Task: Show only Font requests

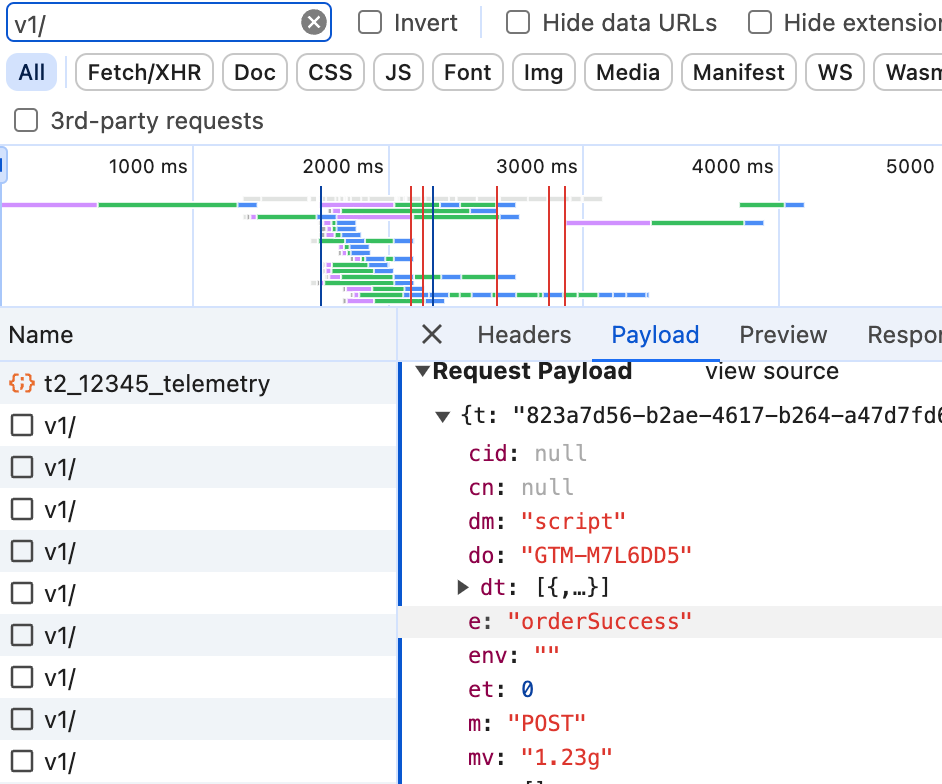Action: tap(467, 72)
